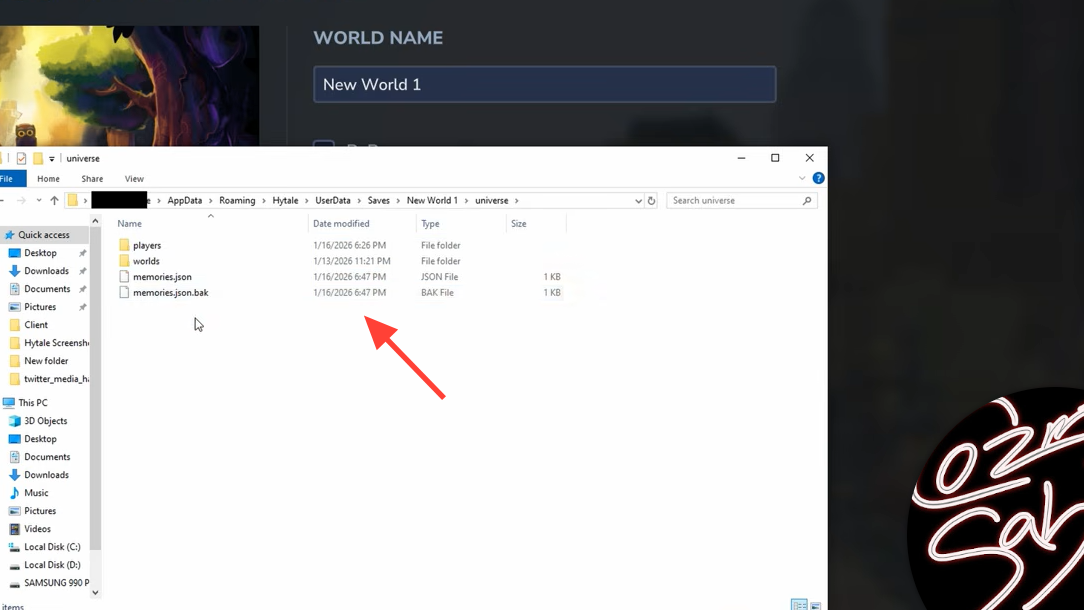Go to Saves in breadcrumb

[378, 201]
